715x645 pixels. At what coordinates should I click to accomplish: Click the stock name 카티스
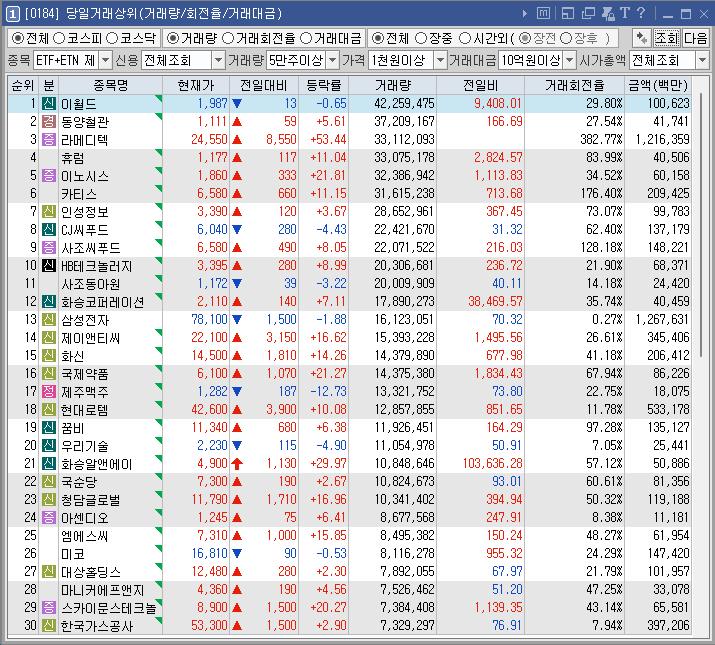pyautogui.click(x=79, y=194)
